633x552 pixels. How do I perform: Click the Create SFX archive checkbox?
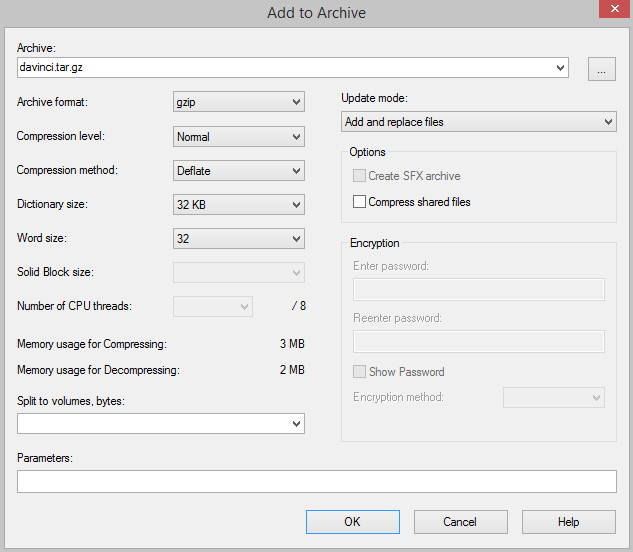click(360, 176)
